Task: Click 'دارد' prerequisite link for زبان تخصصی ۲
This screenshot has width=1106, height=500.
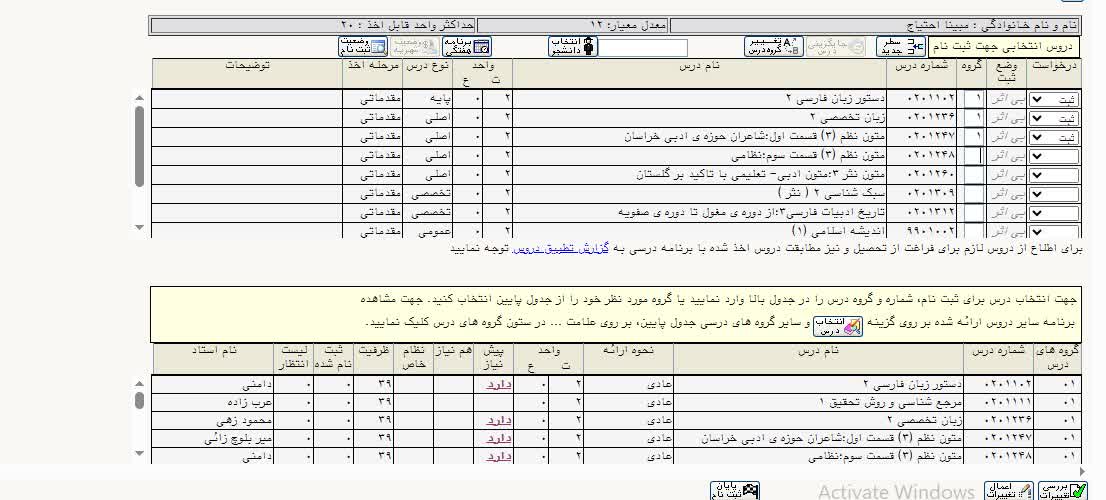Action: point(497,420)
